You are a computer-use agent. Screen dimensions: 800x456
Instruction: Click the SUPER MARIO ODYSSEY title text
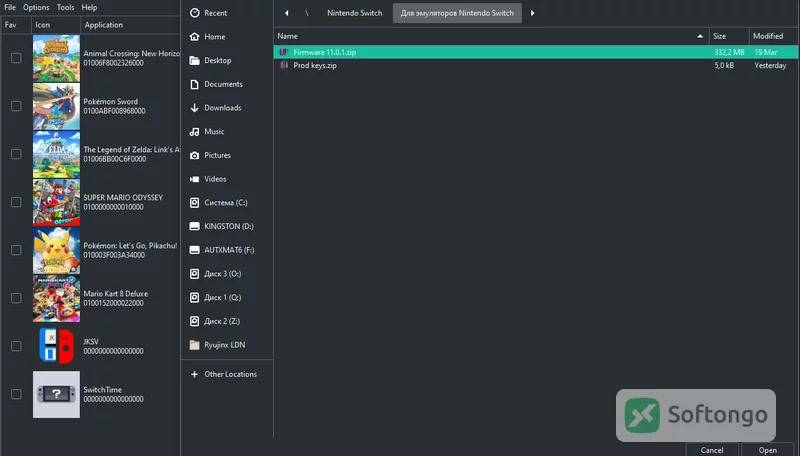tap(123, 197)
